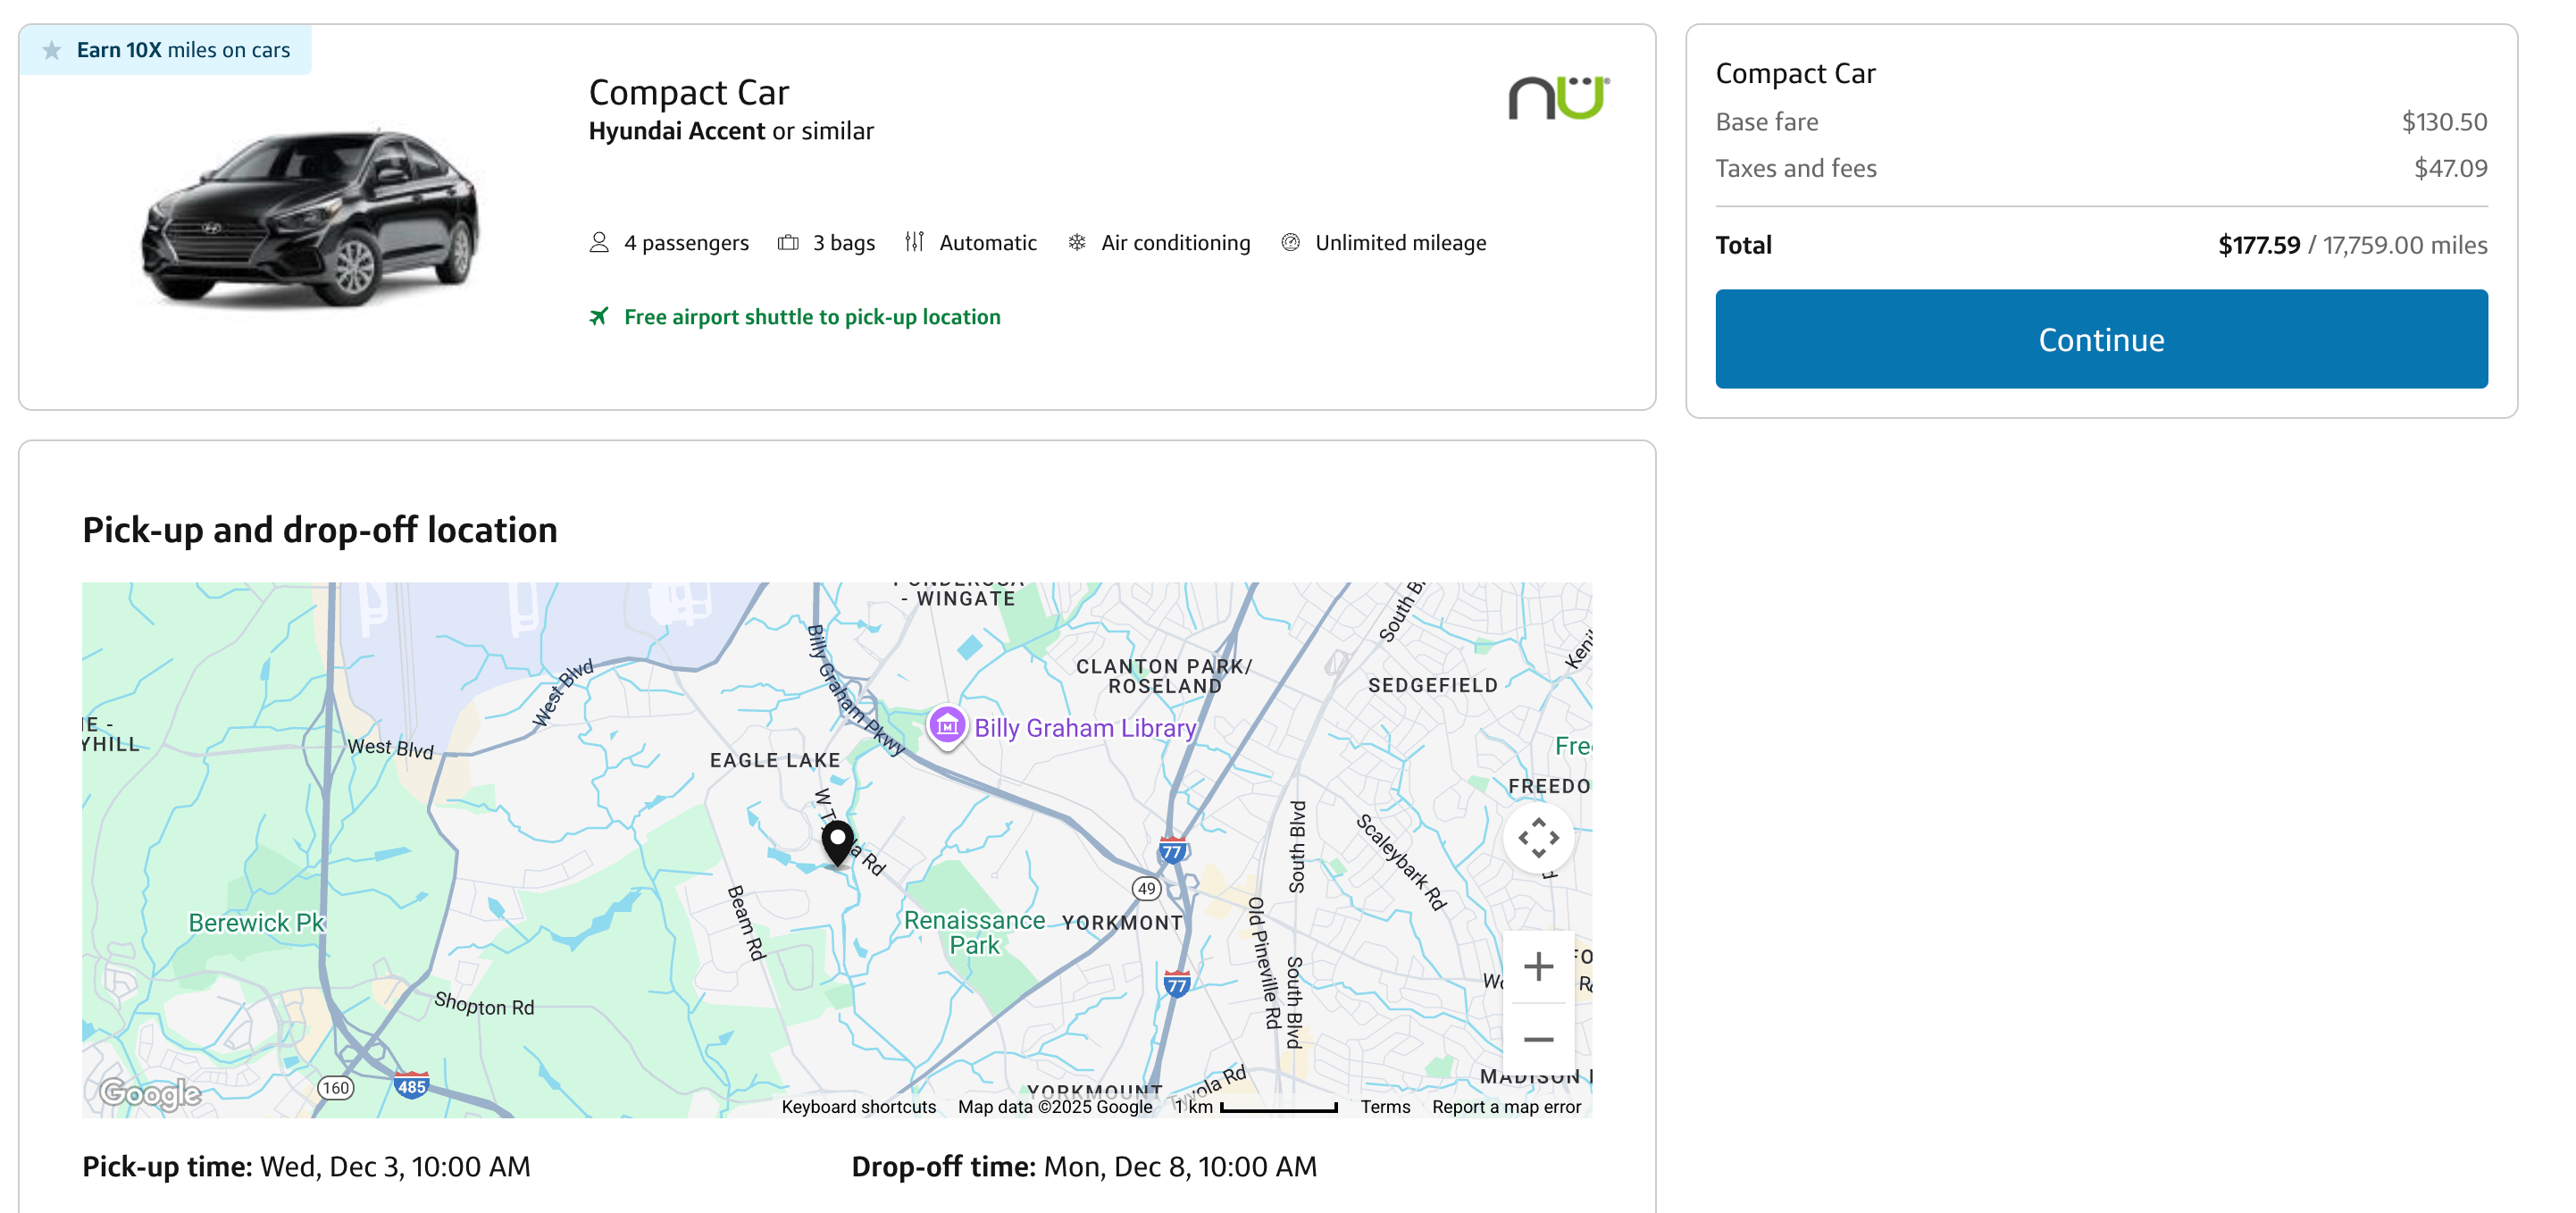
Task: Click the air conditioning snowflake icon
Action: pos(1076,242)
